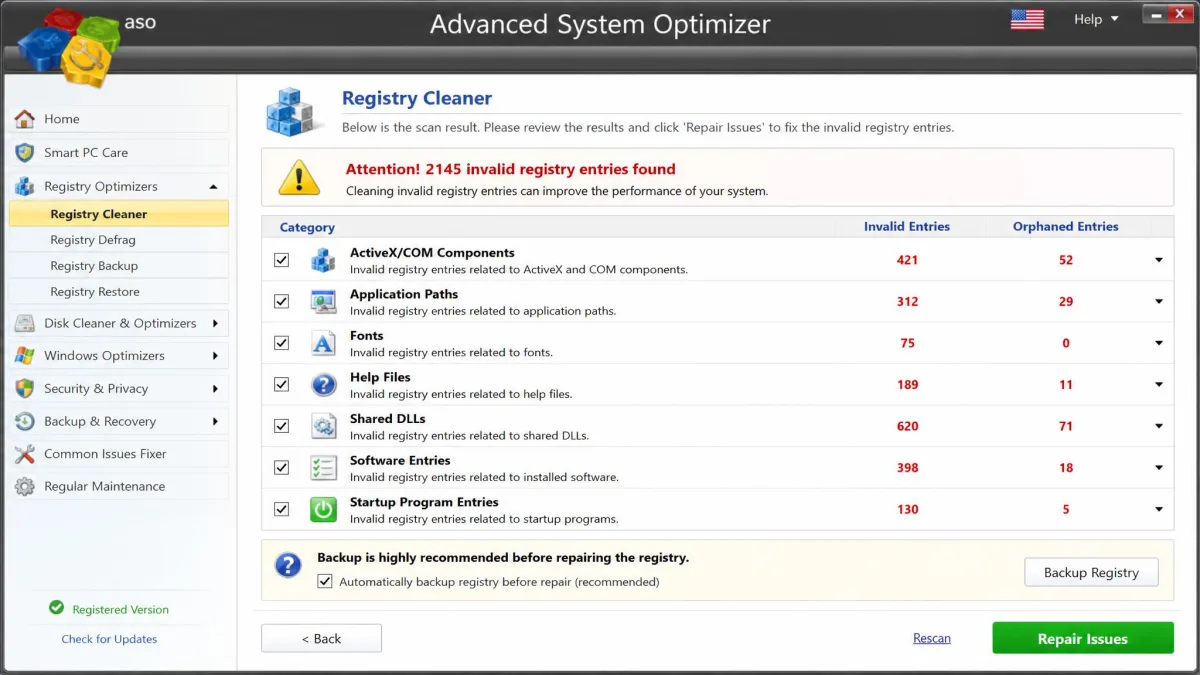This screenshot has height=675, width=1200.
Task: Click the Home house icon in sidebar
Action: point(25,119)
